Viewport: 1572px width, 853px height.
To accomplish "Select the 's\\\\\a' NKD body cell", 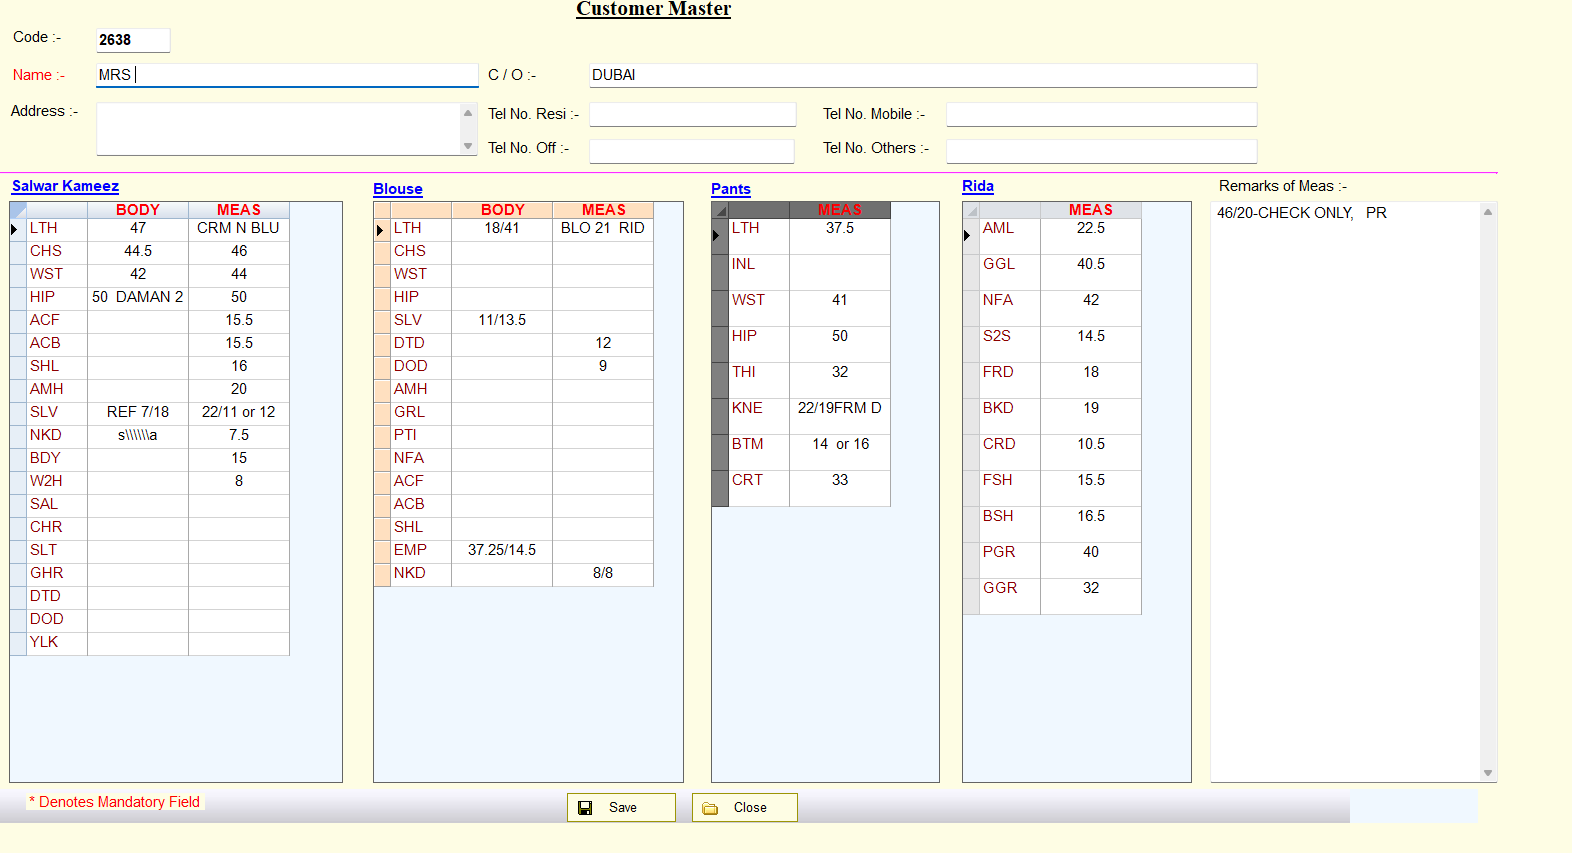I will point(138,436).
